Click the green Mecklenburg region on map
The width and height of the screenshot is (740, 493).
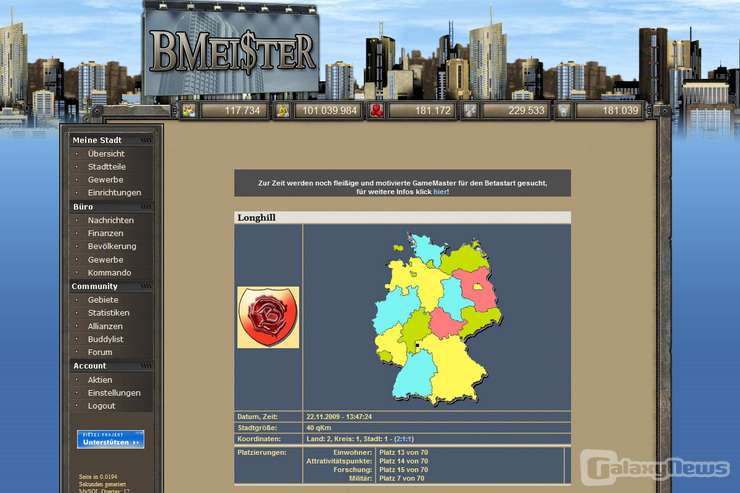tap(465, 259)
